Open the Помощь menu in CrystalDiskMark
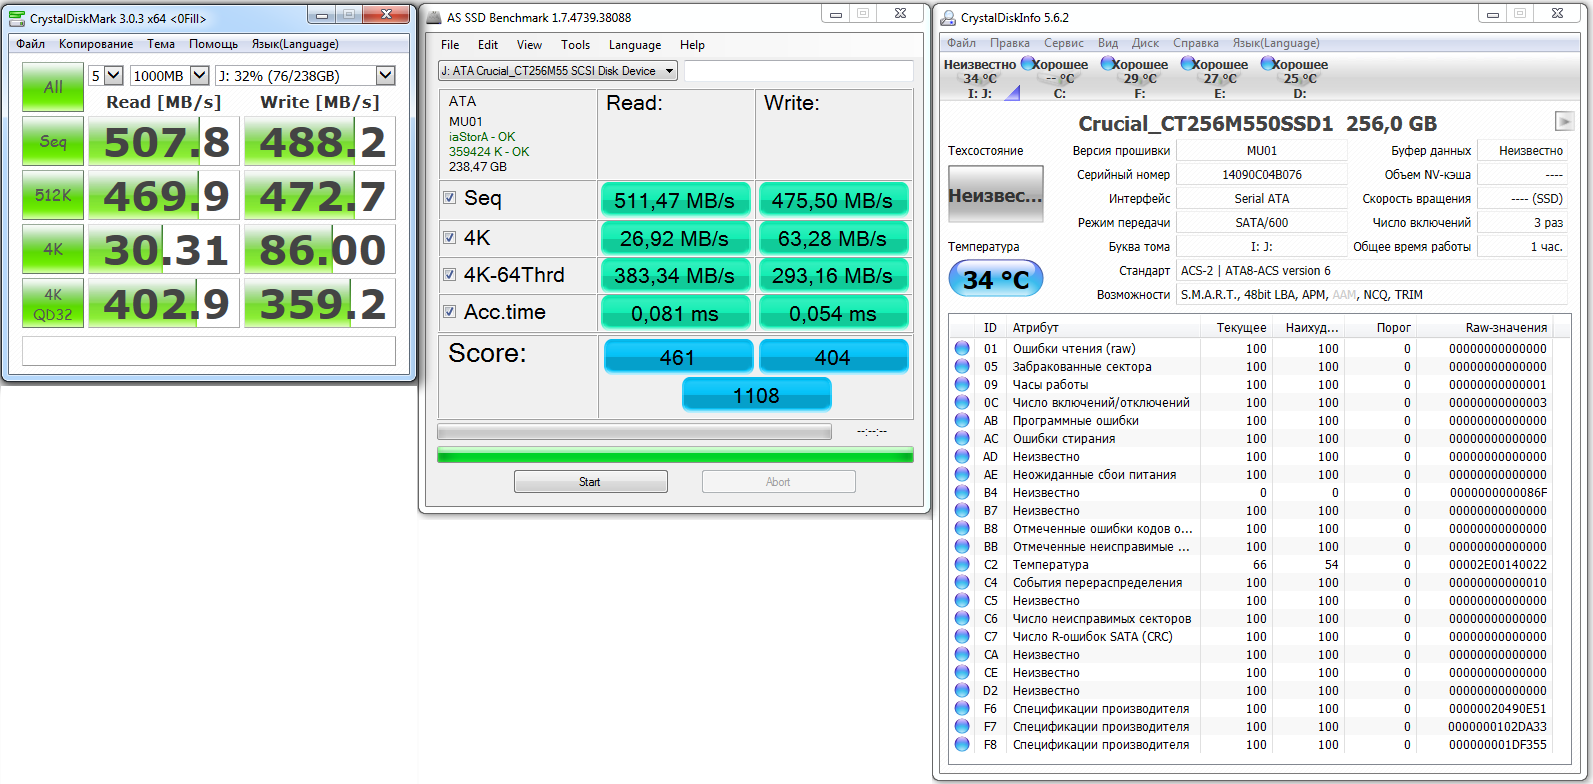 (x=214, y=44)
